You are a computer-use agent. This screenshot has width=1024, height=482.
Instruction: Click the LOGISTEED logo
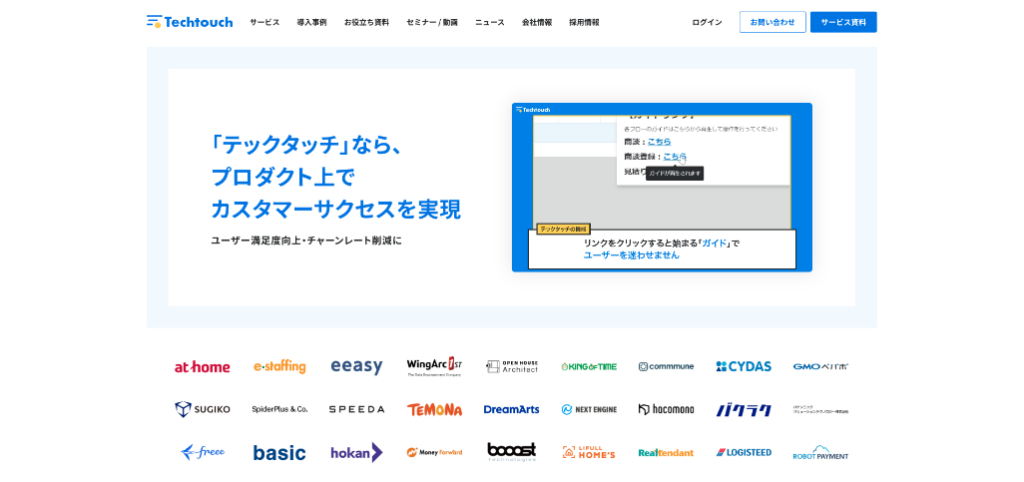[744, 453]
